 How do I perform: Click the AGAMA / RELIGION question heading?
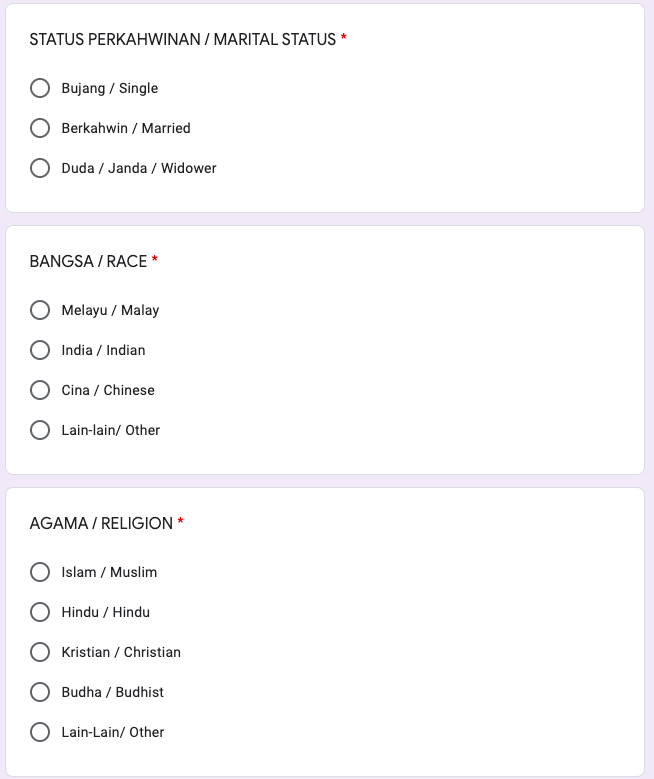(x=101, y=523)
